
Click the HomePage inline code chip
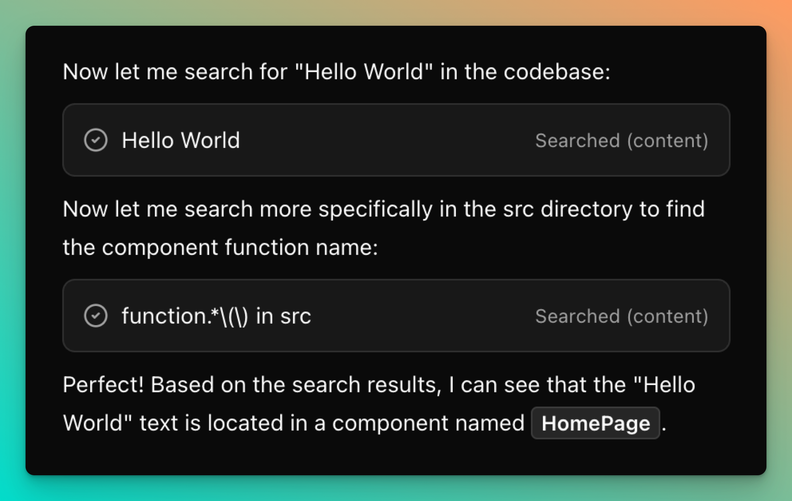596,423
